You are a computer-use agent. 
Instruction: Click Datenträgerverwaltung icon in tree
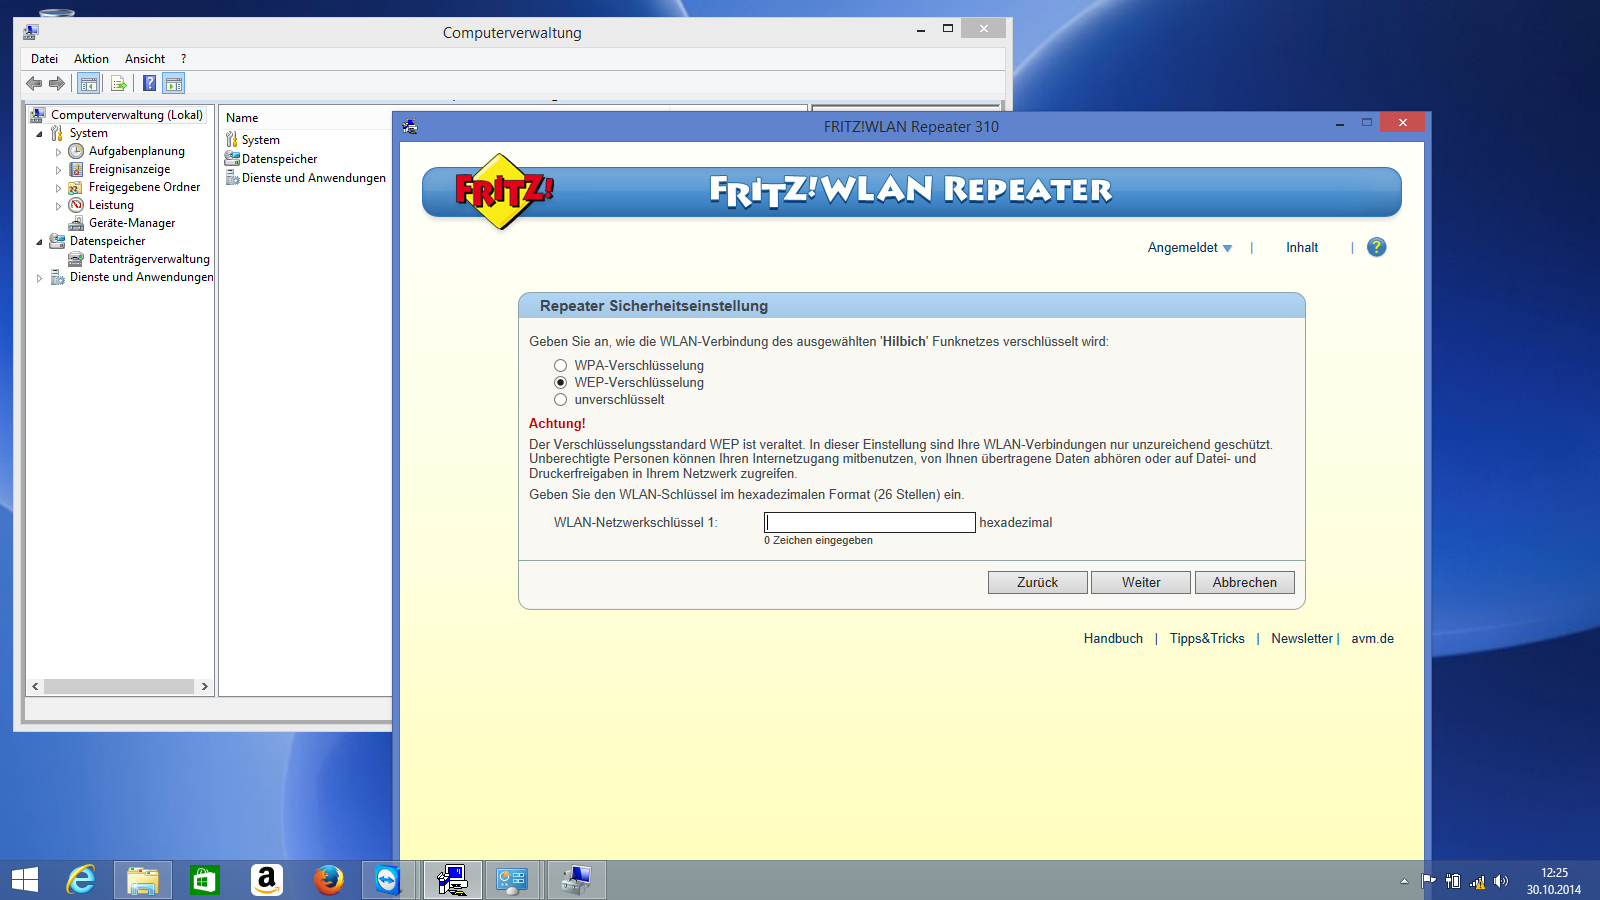coord(76,259)
